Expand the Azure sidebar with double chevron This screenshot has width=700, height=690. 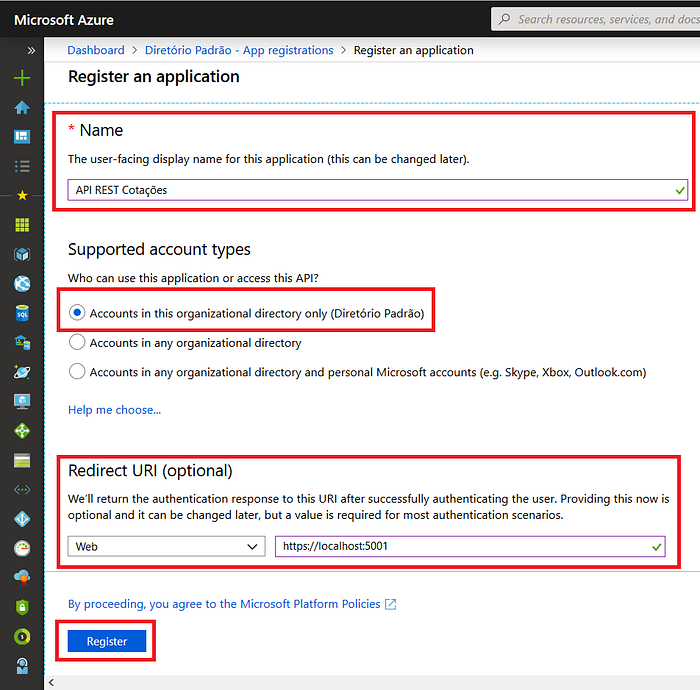pos(31,50)
